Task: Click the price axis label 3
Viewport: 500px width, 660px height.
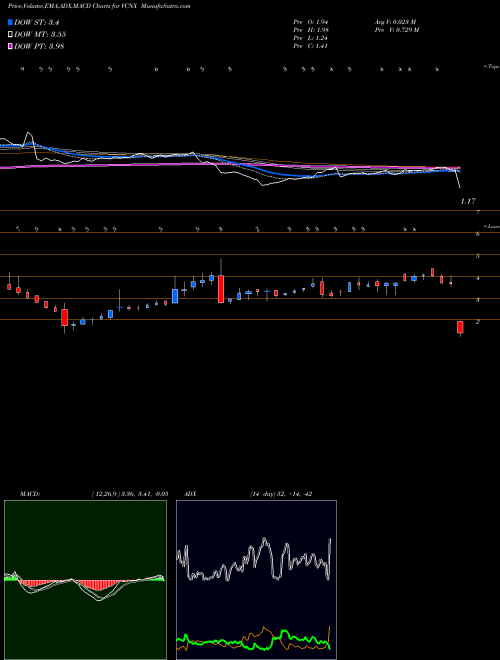Action: coord(478,300)
